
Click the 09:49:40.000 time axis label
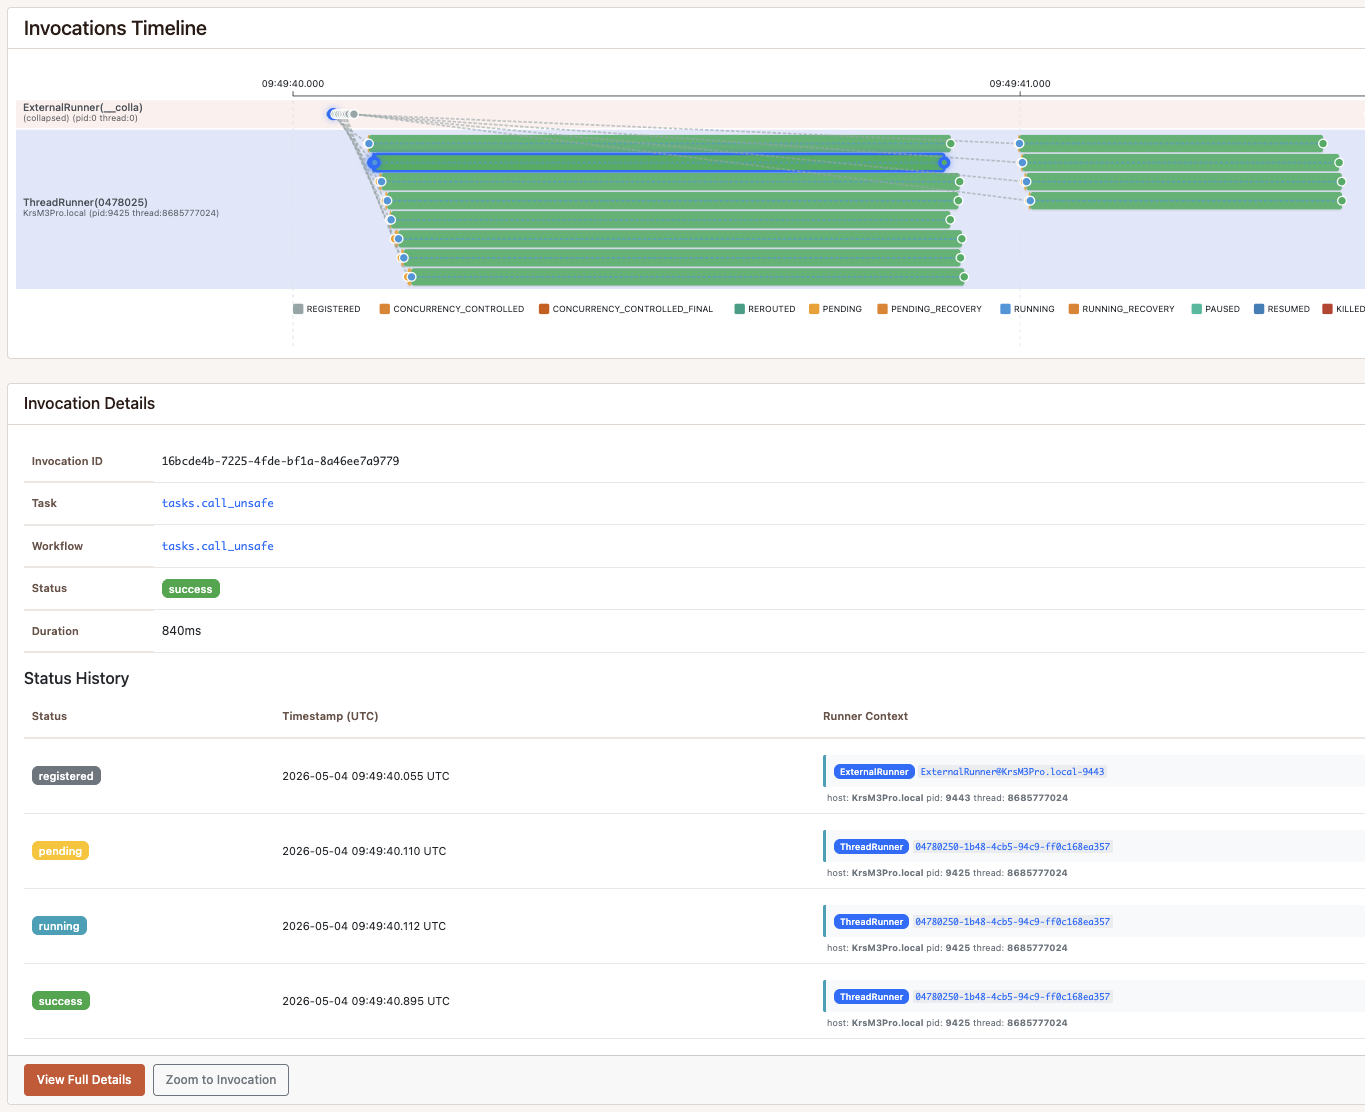click(293, 84)
